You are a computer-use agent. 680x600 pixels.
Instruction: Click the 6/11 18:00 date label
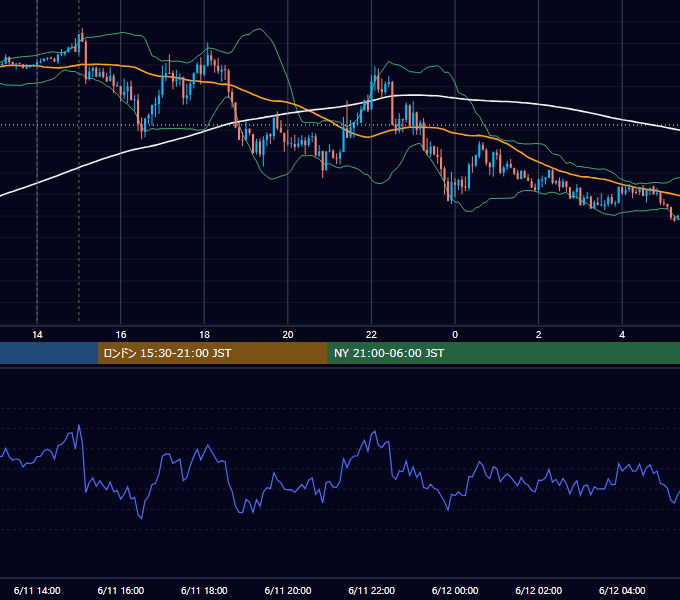pos(204,590)
